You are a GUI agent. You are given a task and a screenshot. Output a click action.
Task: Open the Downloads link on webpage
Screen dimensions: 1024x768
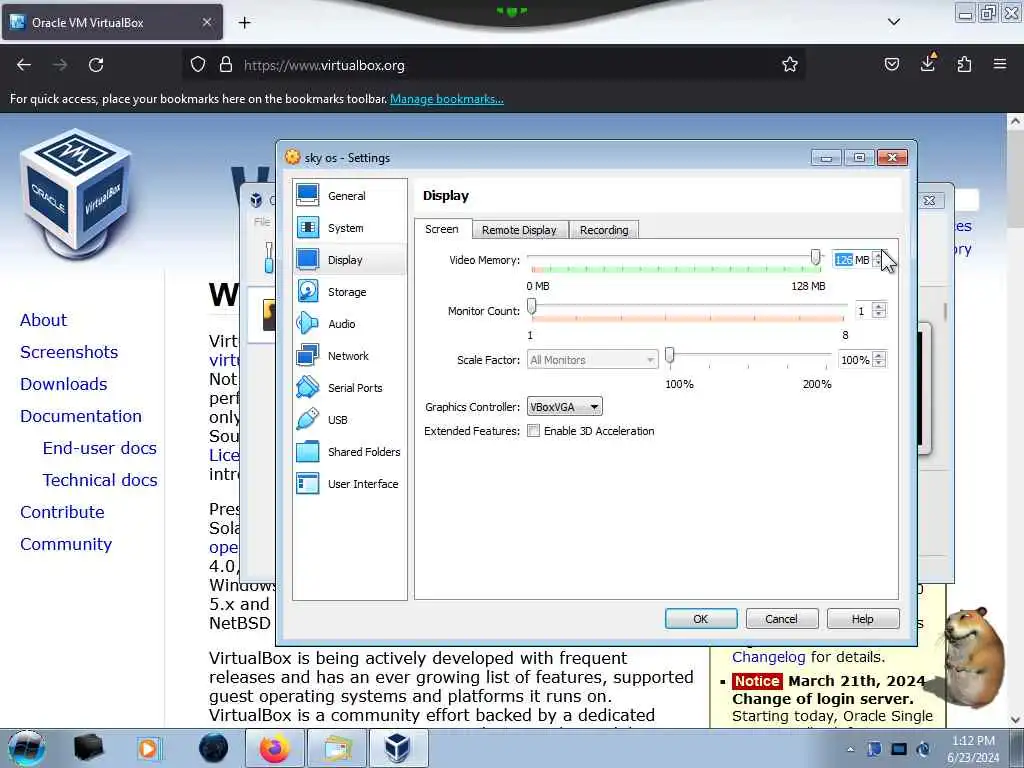click(x=63, y=384)
